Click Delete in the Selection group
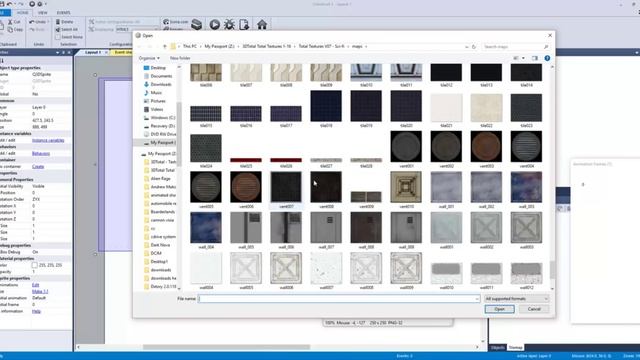This screenshot has width=640, height=360. (x=64, y=22)
